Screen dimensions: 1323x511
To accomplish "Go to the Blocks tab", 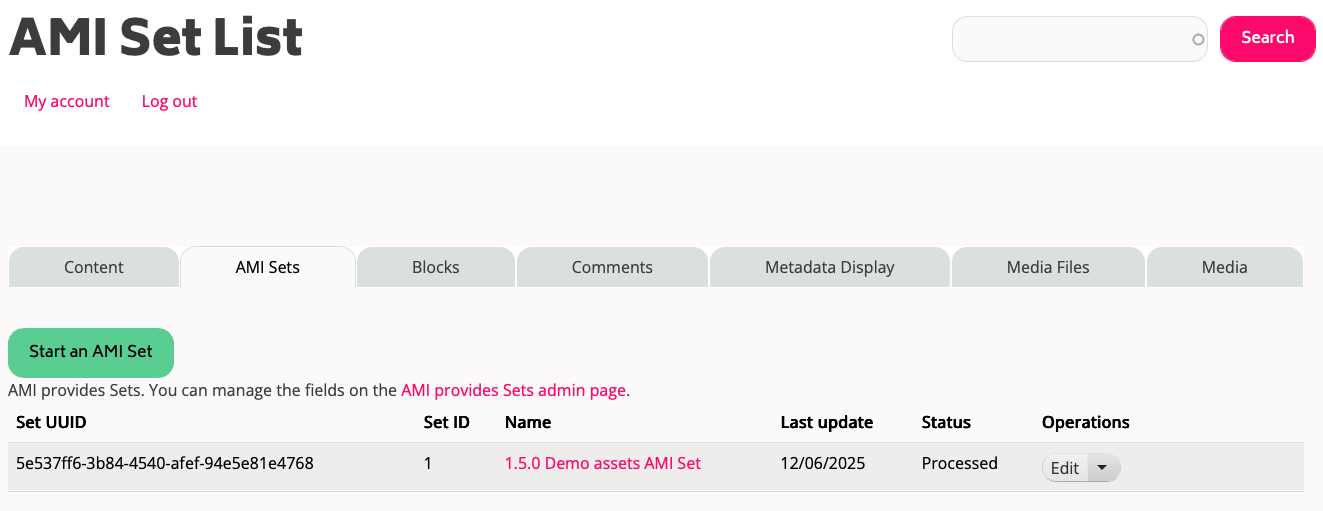I will tap(436, 267).
